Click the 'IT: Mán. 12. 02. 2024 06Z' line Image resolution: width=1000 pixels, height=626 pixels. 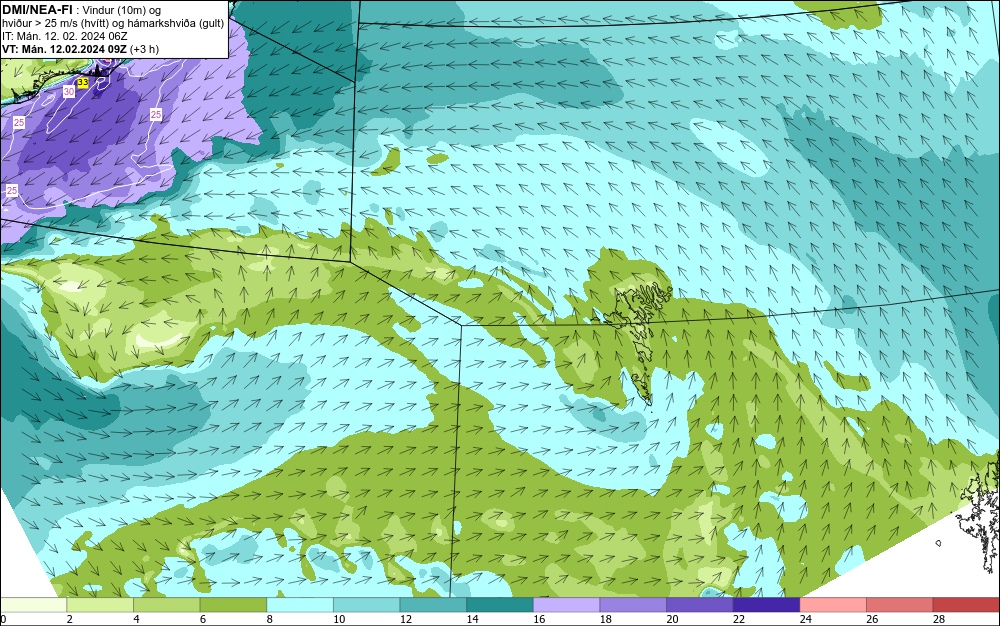[64, 36]
